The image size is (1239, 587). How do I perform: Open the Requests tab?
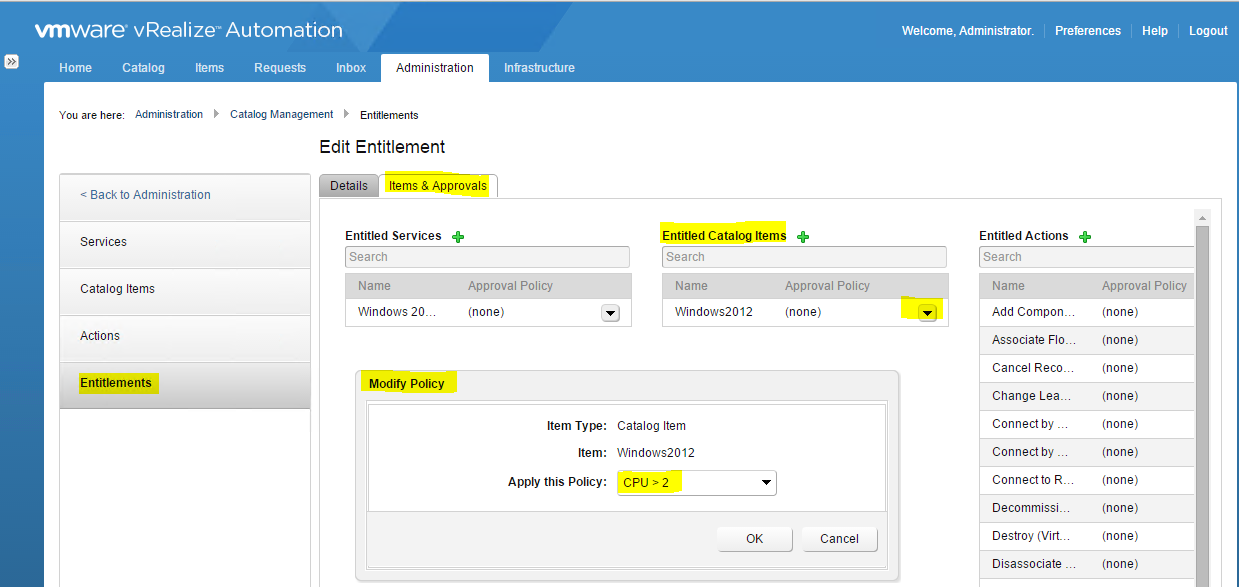(x=280, y=68)
